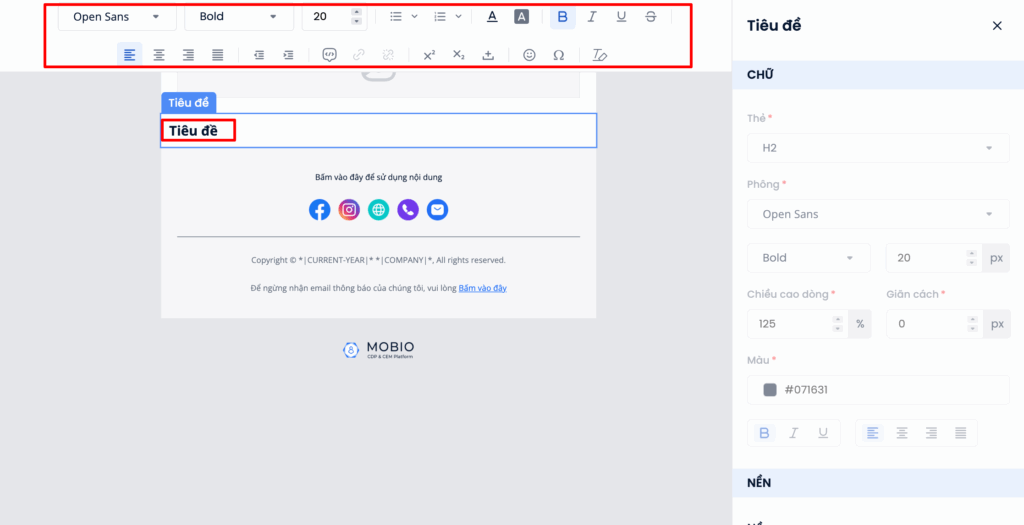Click the clear formatting icon in toolbar
The width and height of the screenshot is (1024, 525).
pyautogui.click(x=599, y=55)
